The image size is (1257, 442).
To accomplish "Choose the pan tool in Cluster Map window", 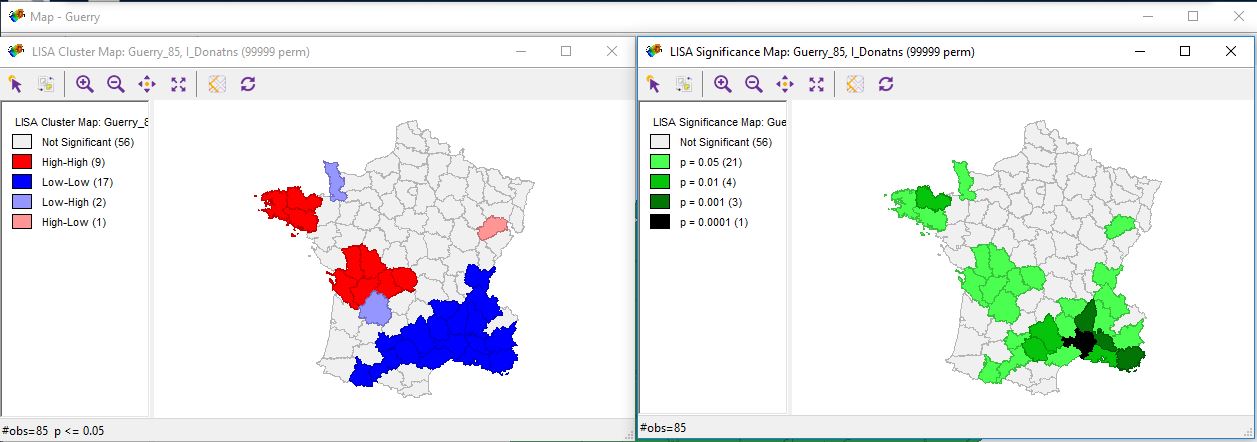I will [x=147, y=85].
